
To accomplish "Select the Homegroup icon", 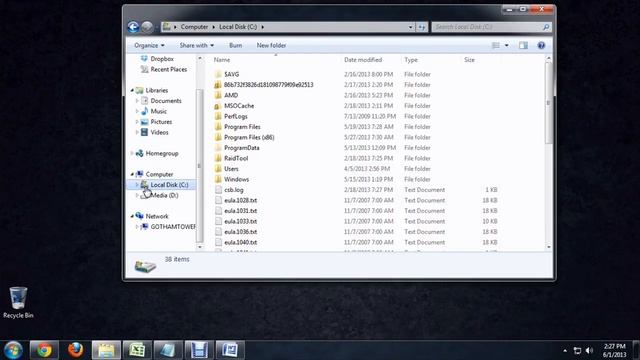I will pos(140,153).
